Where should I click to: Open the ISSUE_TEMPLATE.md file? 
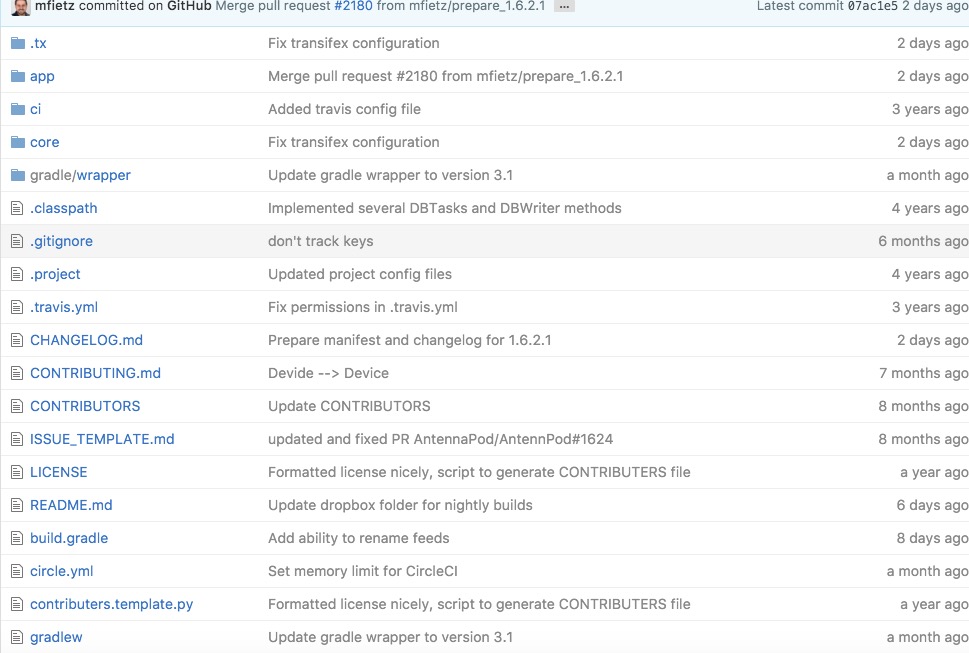(x=102, y=439)
